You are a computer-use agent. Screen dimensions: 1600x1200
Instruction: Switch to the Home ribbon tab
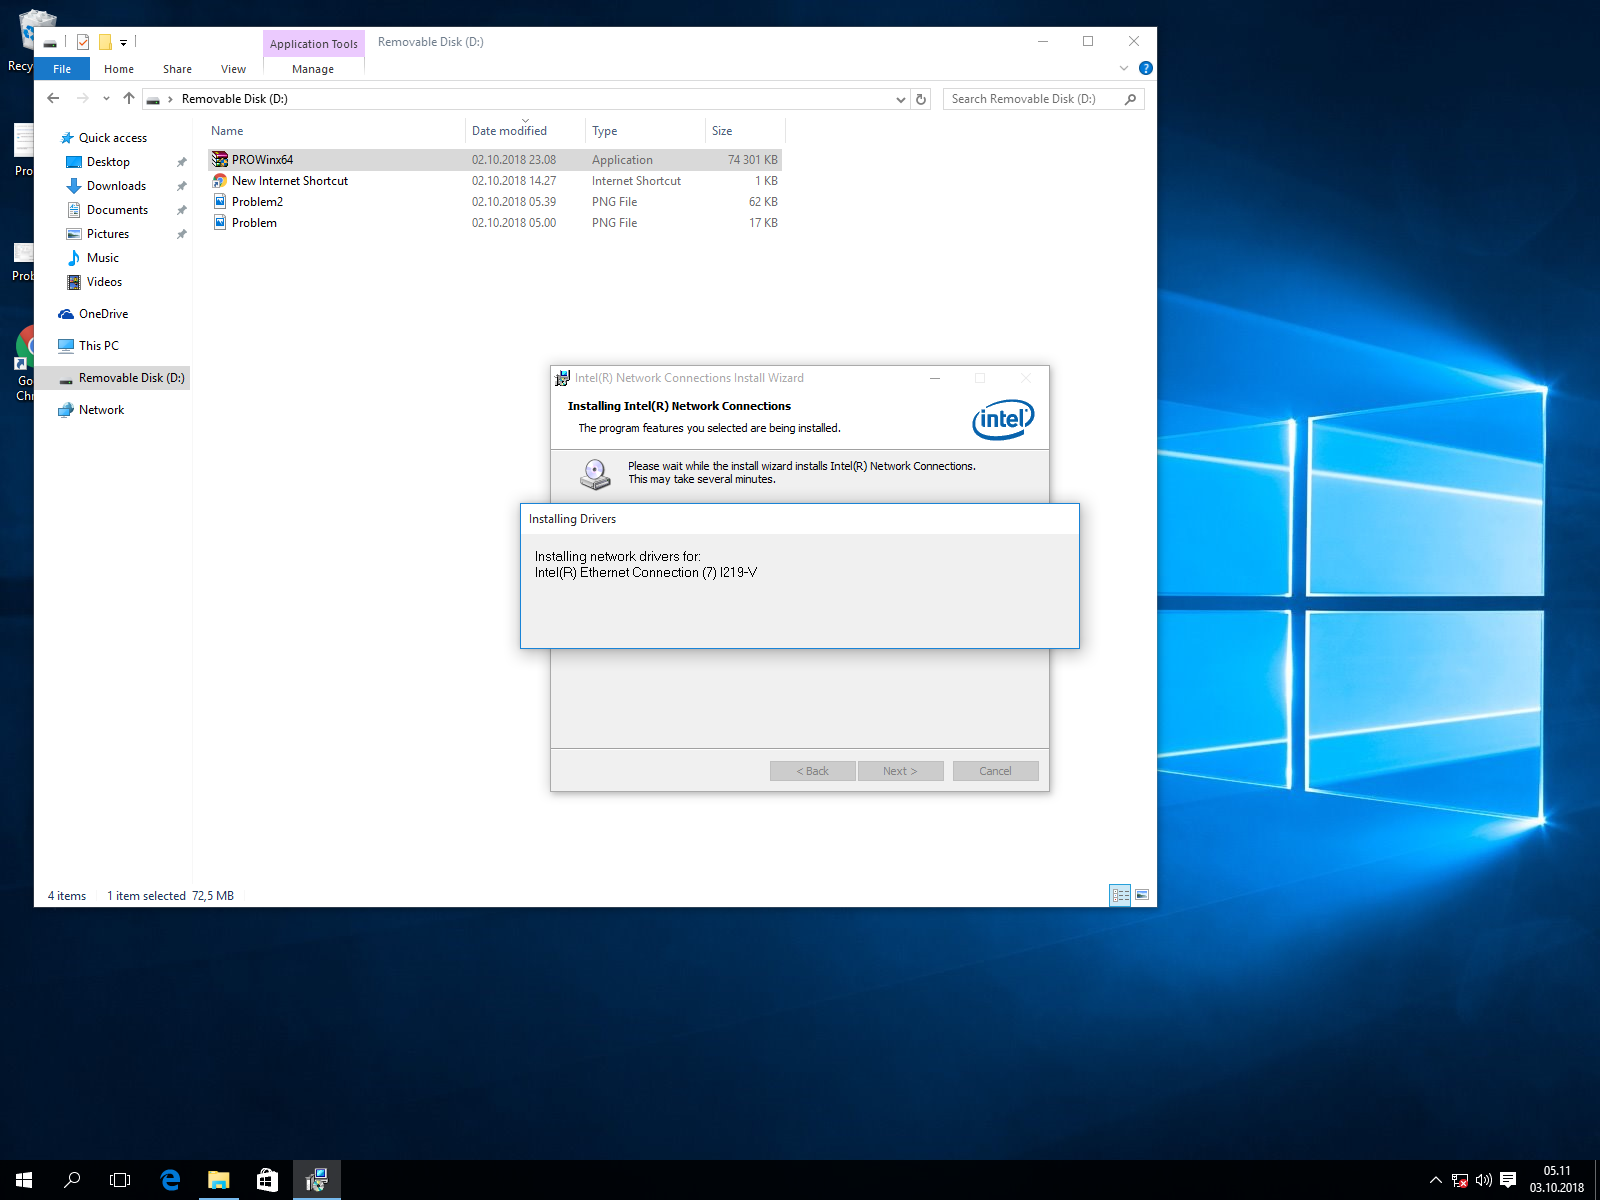pyautogui.click(x=119, y=69)
